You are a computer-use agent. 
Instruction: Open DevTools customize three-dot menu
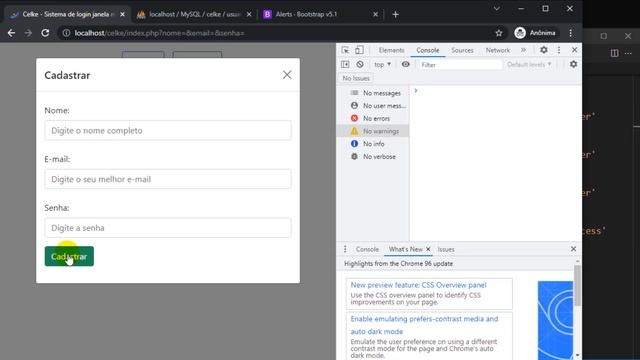point(559,50)
